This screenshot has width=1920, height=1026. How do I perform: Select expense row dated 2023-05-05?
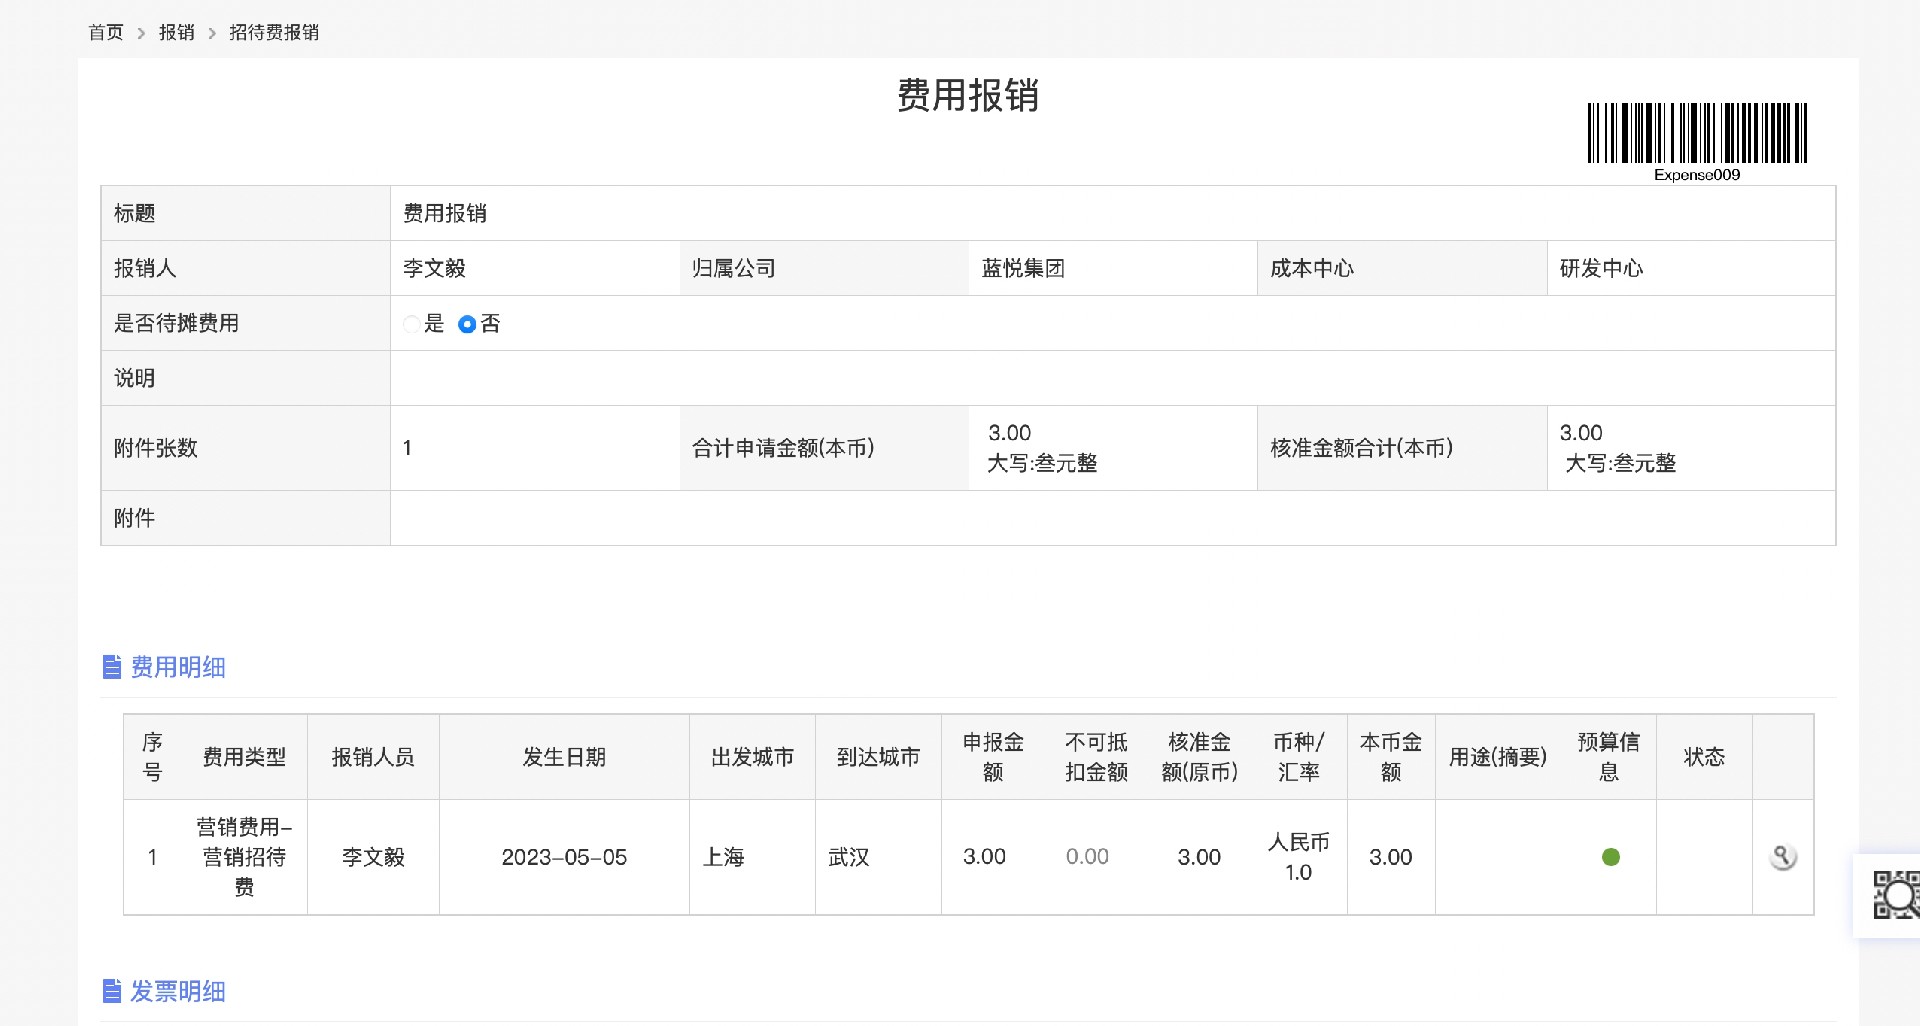pyautogui.click(x=968, y=857)
